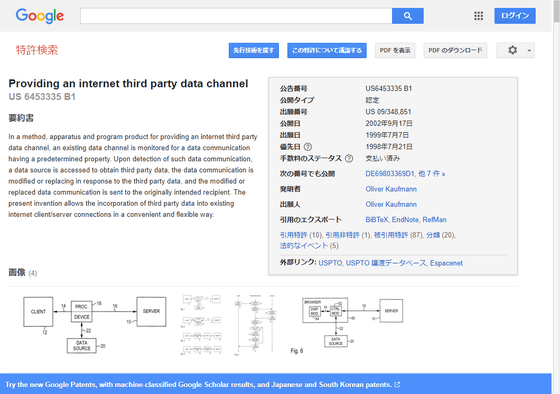Click the fee status help icon
The image size is (560, 394).
tap(349, 159)
